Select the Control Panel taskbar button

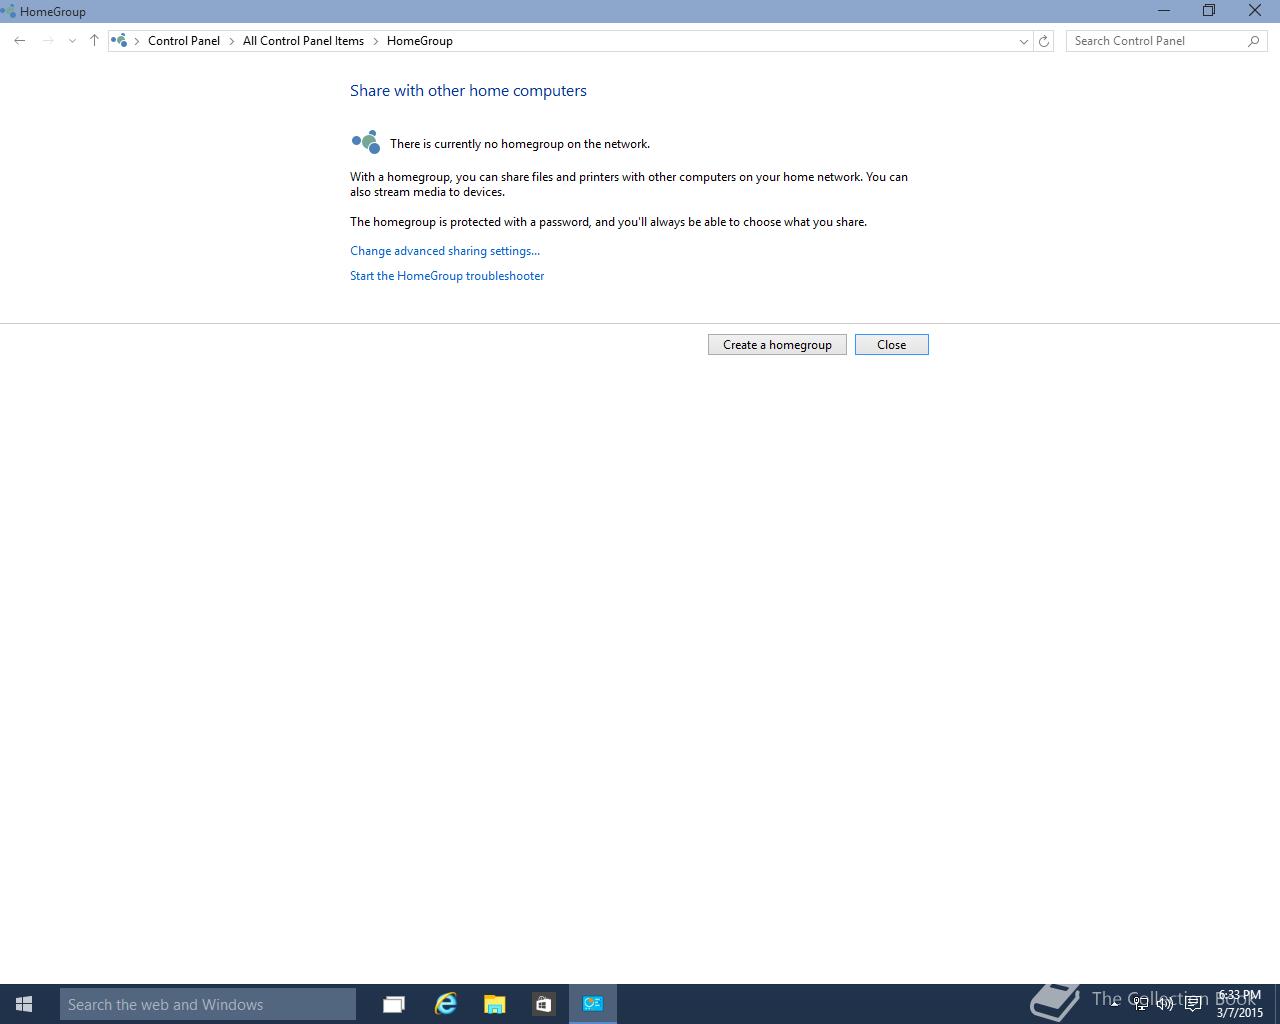593,1004
